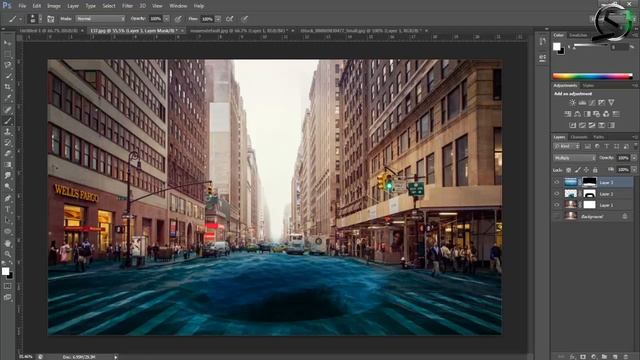Open layer Opacity dropdown arrow

click(634, 158)
